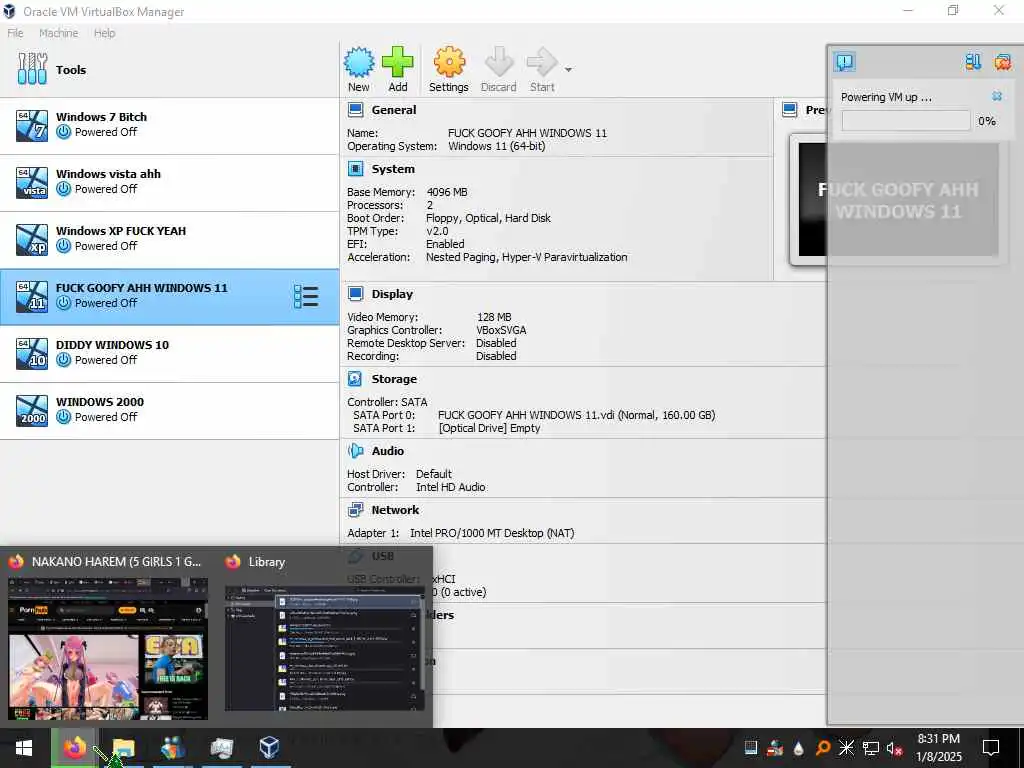Open the Machine menu

58,33
